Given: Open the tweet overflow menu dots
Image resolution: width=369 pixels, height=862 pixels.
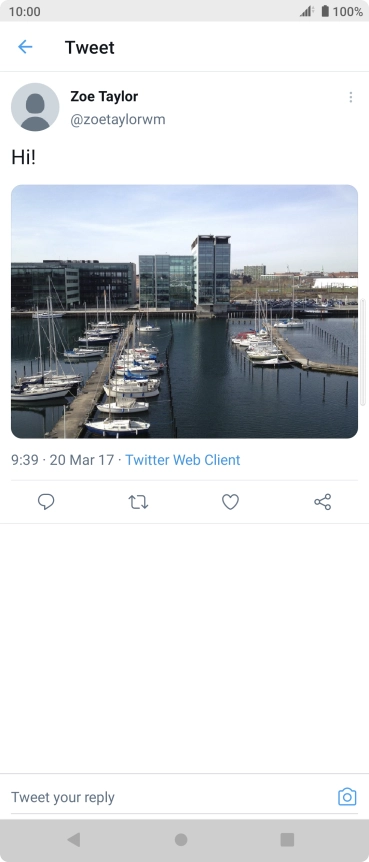Looking at the screenshot, I should [350, 97].
